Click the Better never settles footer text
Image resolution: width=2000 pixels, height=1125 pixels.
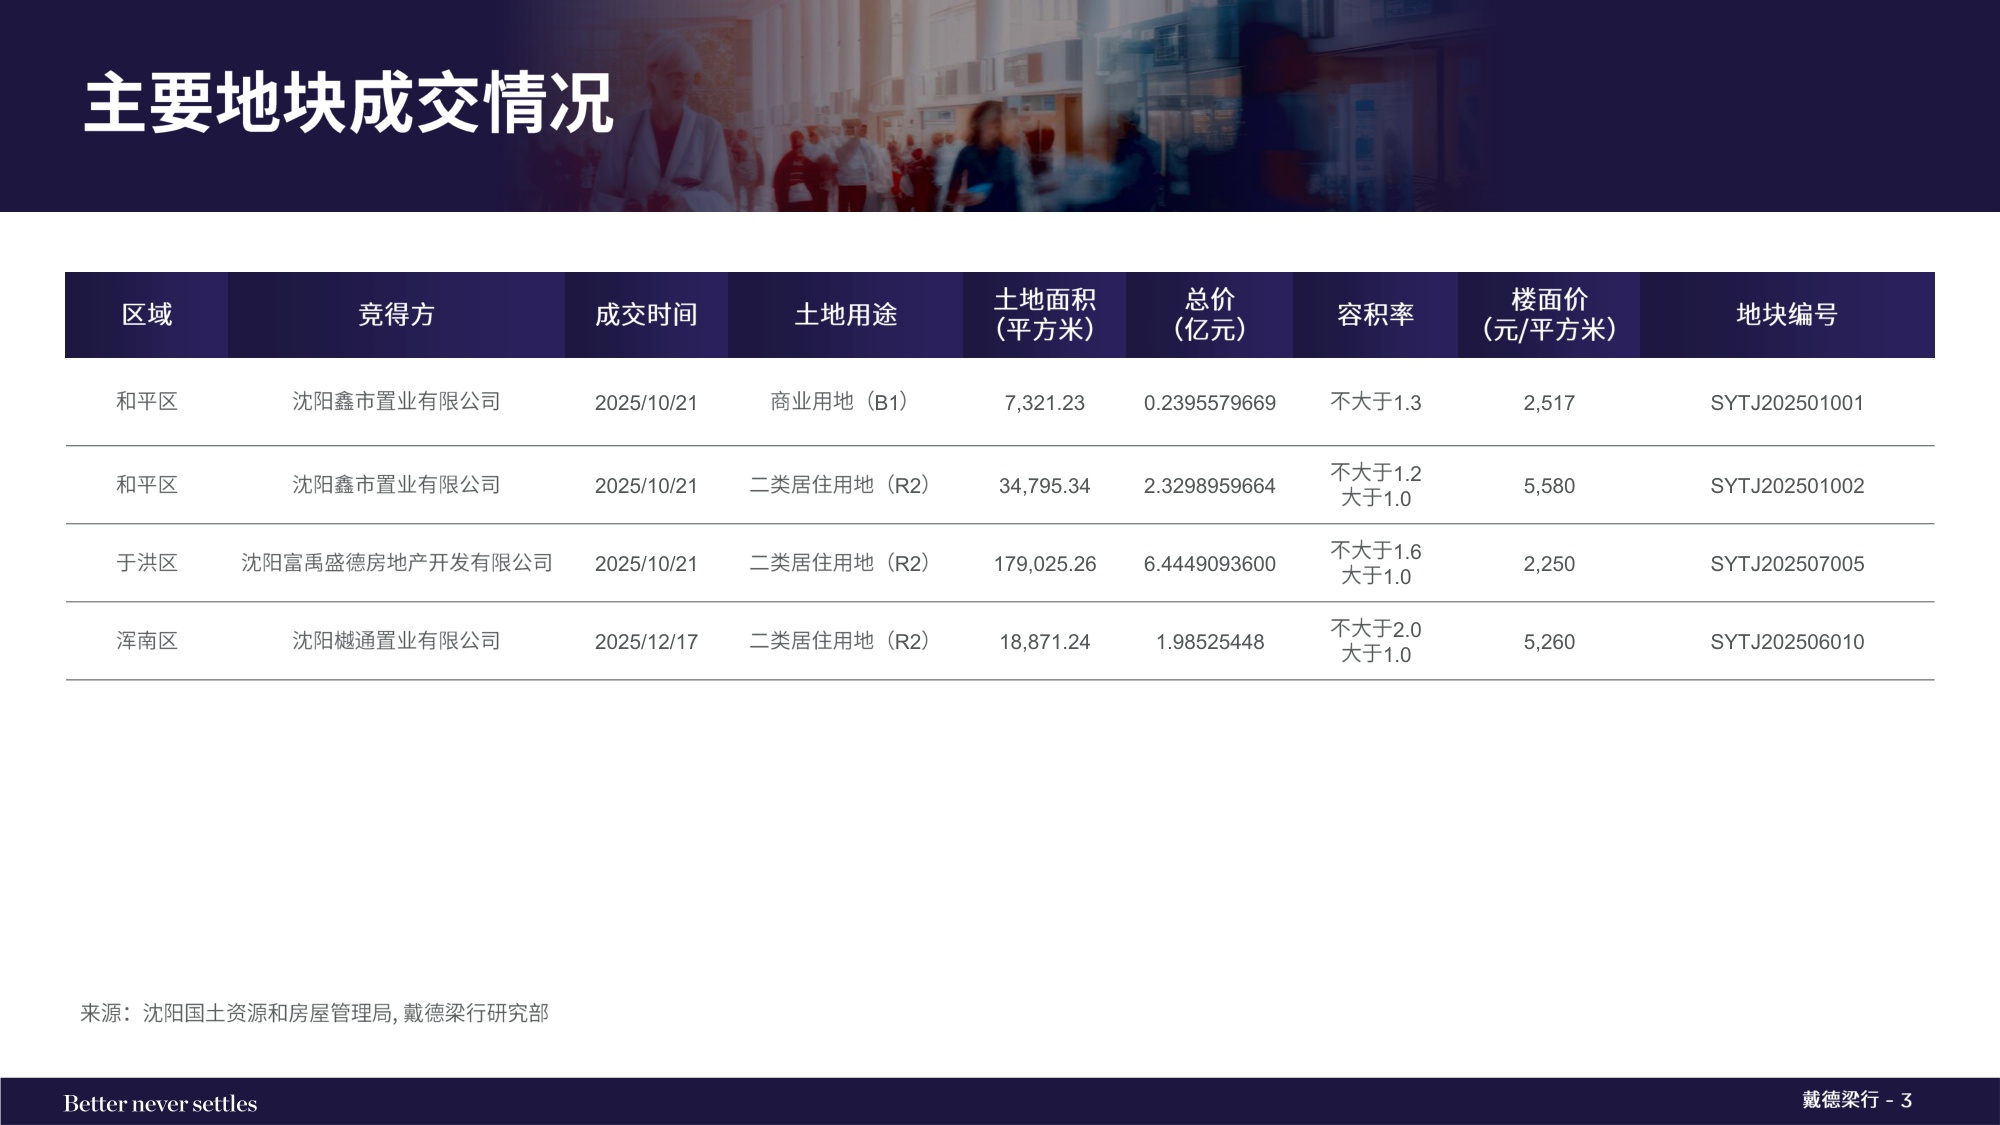click(x=160, y=1104)
